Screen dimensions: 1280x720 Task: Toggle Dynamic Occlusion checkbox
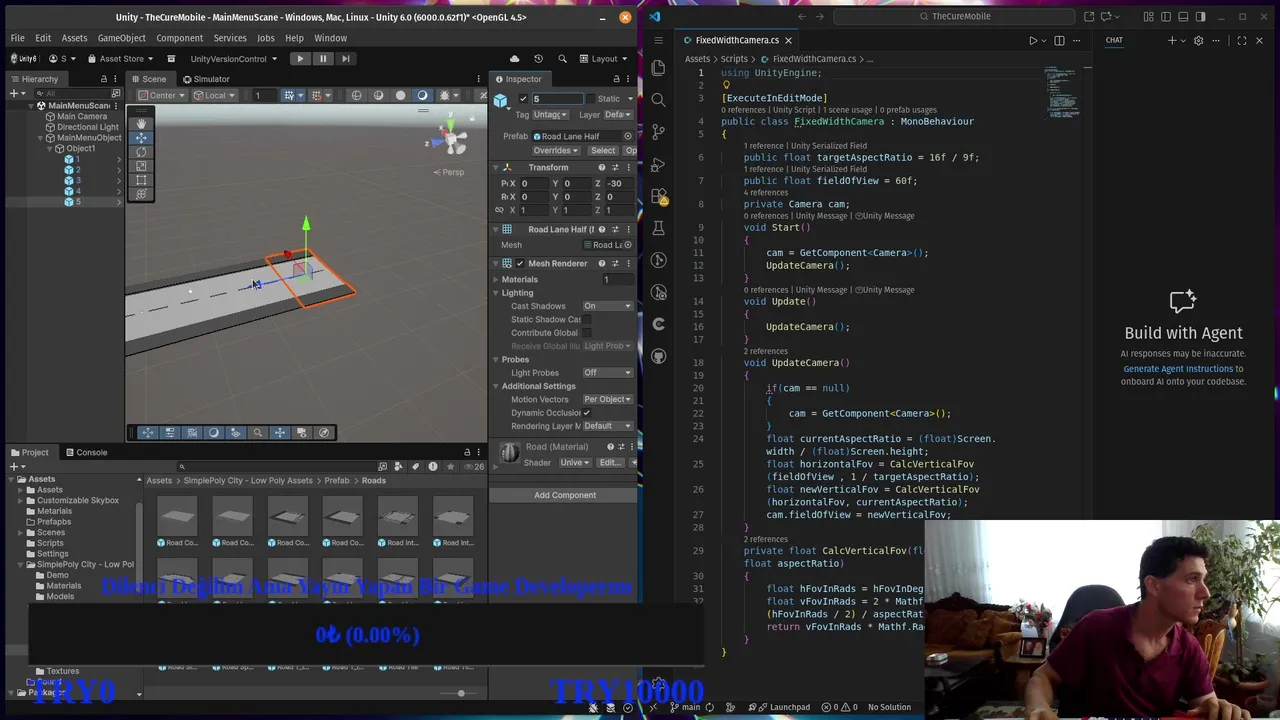click(587, 413)
